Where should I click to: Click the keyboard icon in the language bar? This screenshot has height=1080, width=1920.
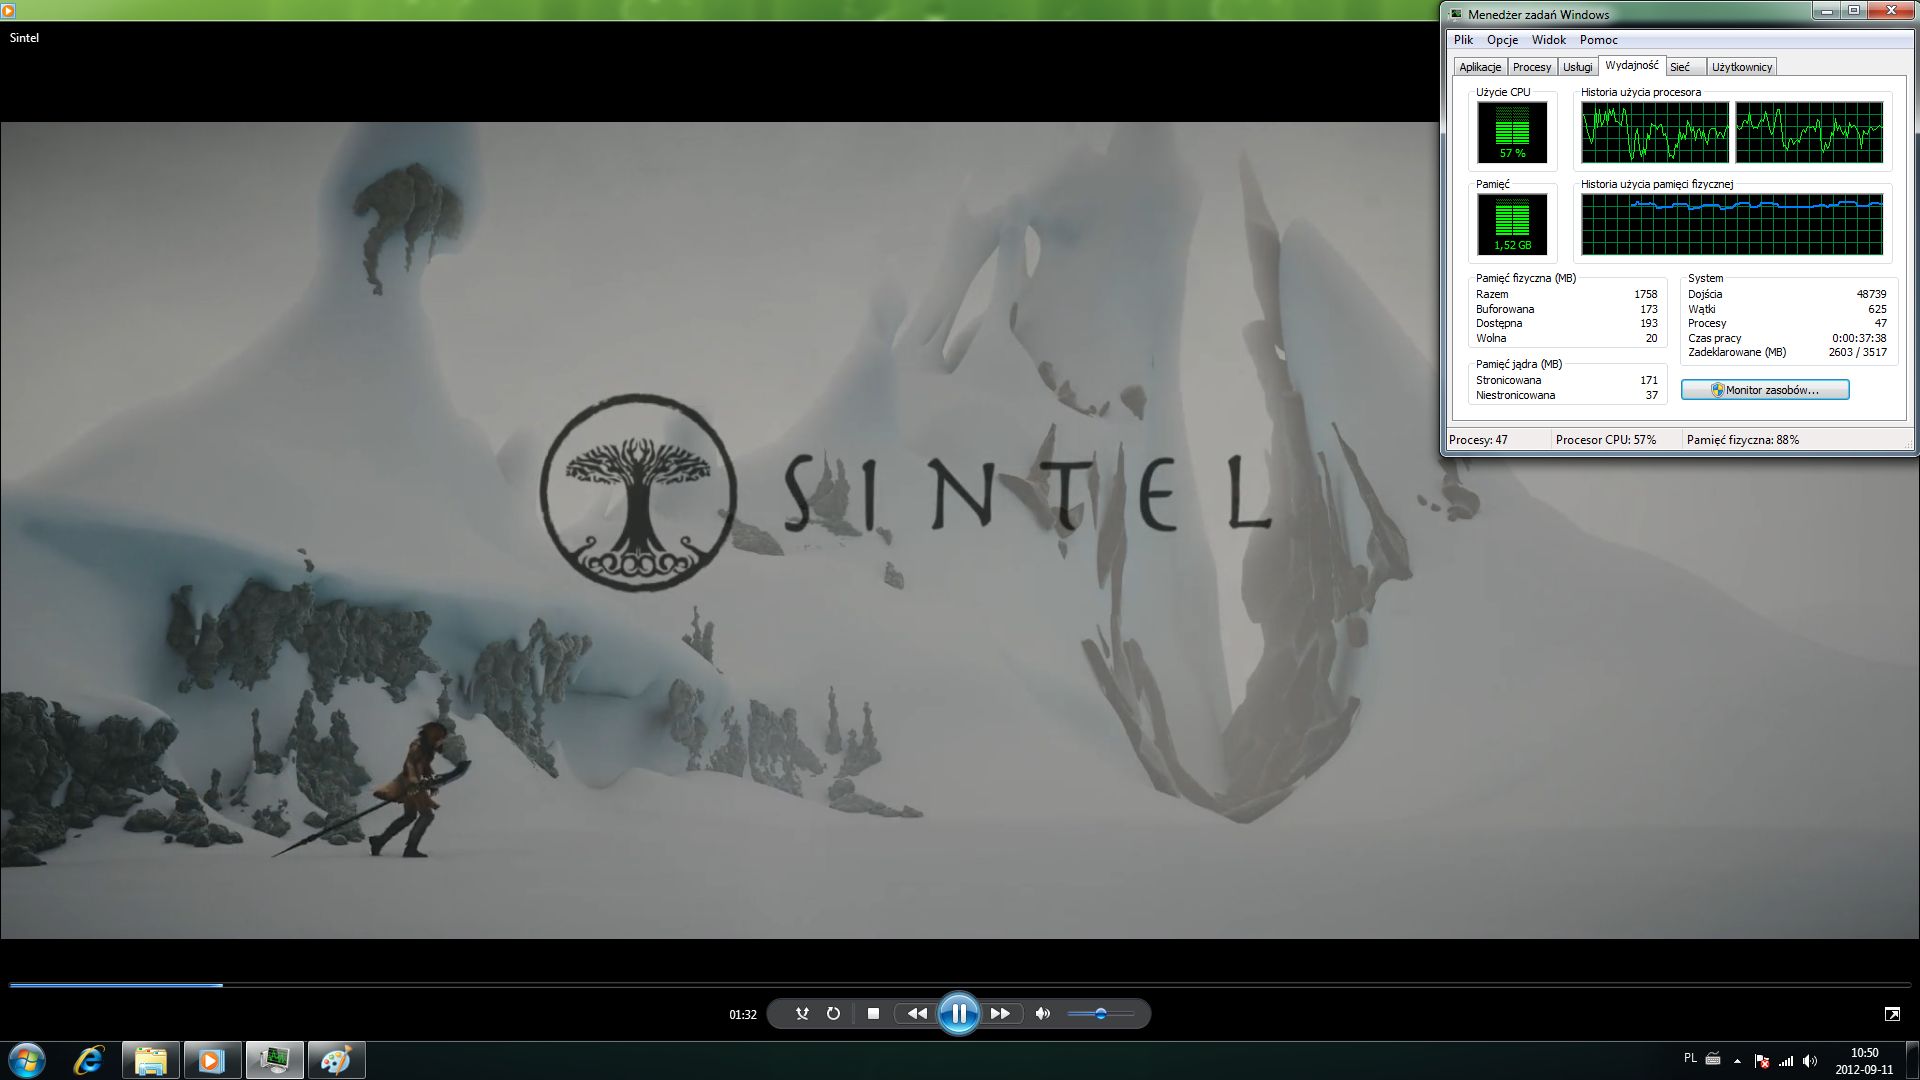(x=1713, y=1058)
